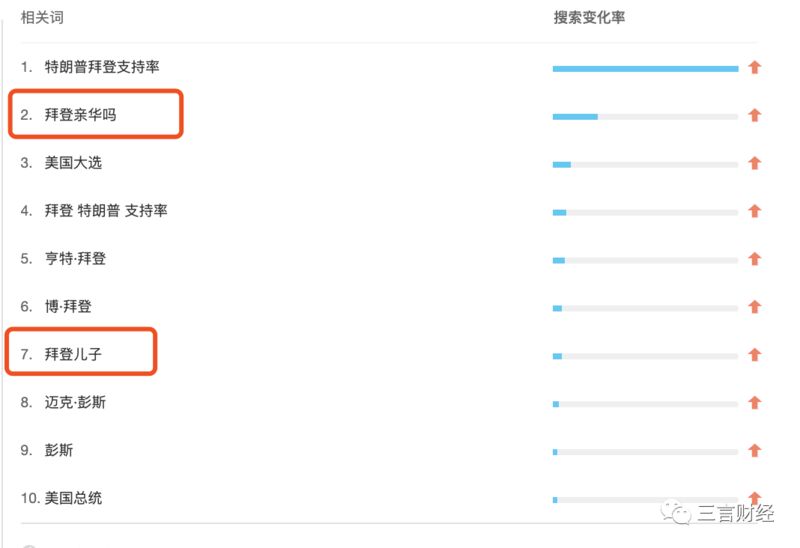The image size is (800, 548).
Task: Click the rising arrow for 拜登儿子
Action: (x=755, y=355)
